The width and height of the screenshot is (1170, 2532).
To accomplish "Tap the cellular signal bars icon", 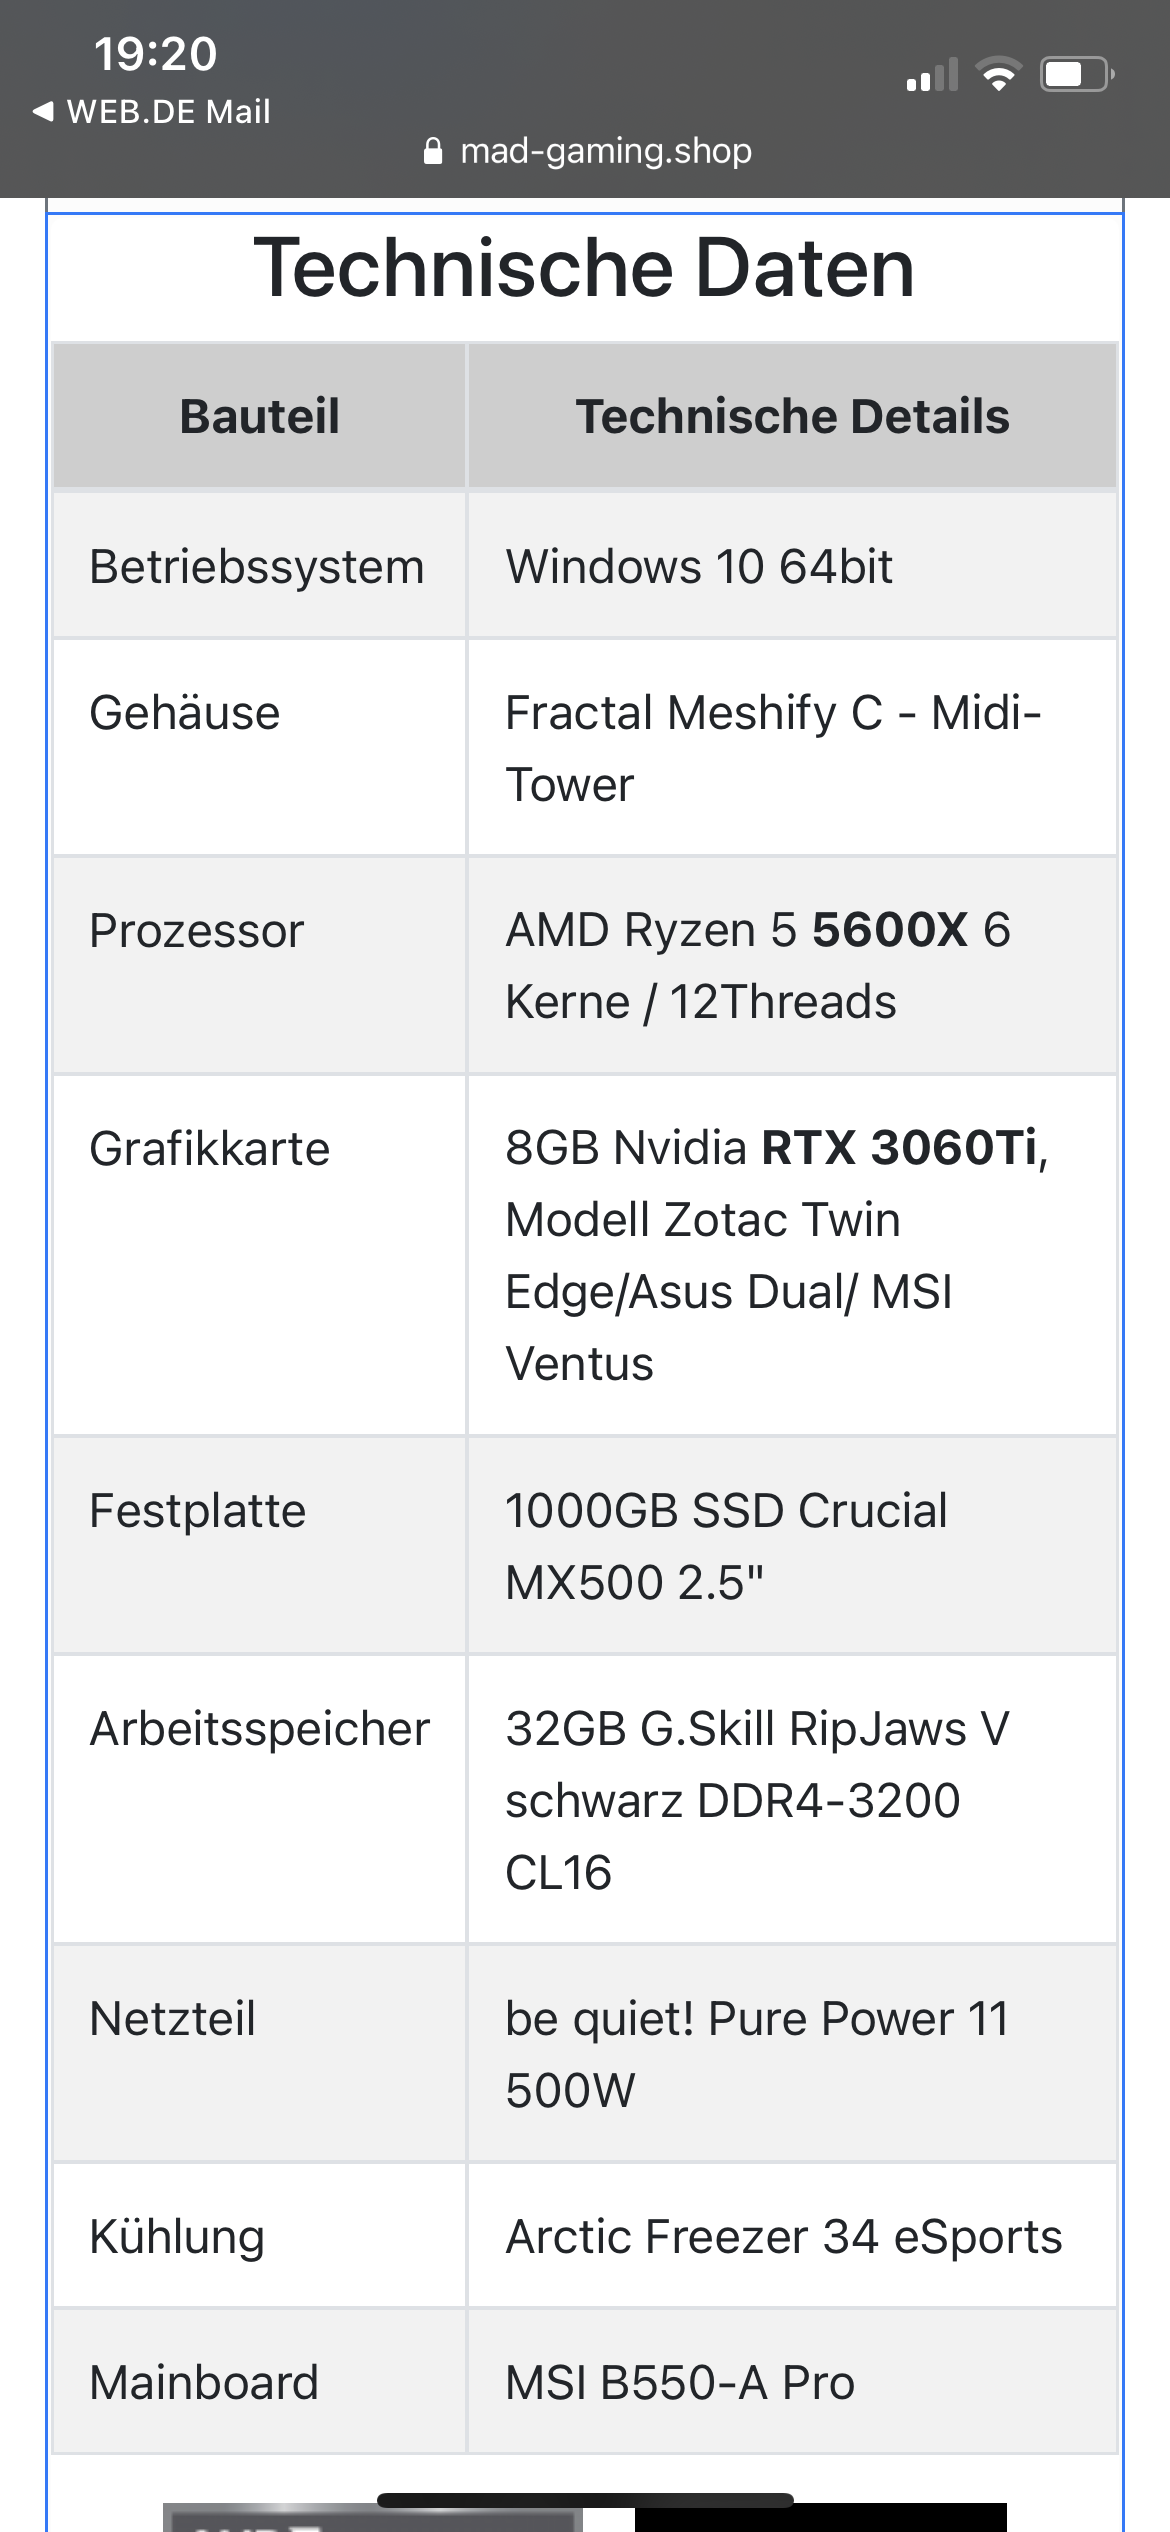I will pos(932,75).
